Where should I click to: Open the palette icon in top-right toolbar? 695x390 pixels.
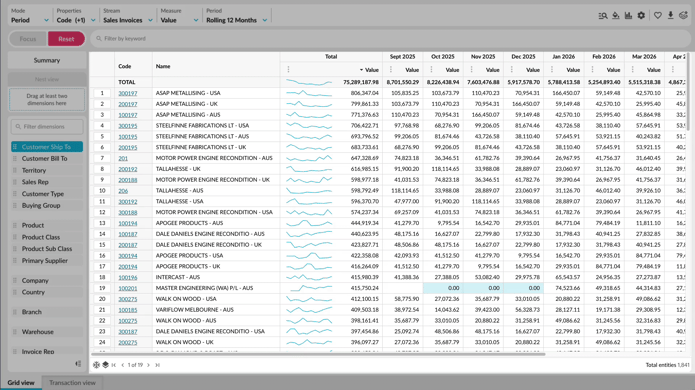coord(683,16)
